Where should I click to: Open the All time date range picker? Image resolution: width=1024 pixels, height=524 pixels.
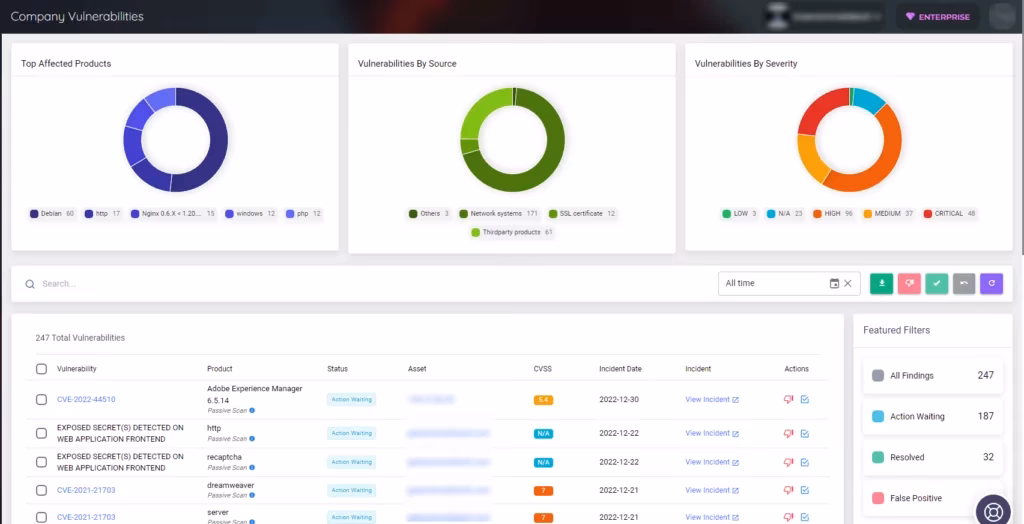coord(774,284)
